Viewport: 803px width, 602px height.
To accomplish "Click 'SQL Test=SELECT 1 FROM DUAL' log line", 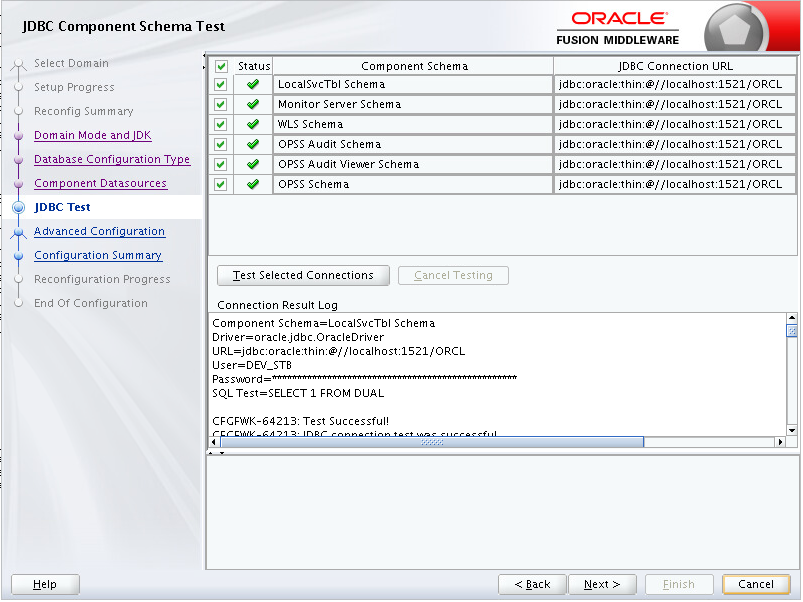I will pyautogui.click(x=298, y=394).
